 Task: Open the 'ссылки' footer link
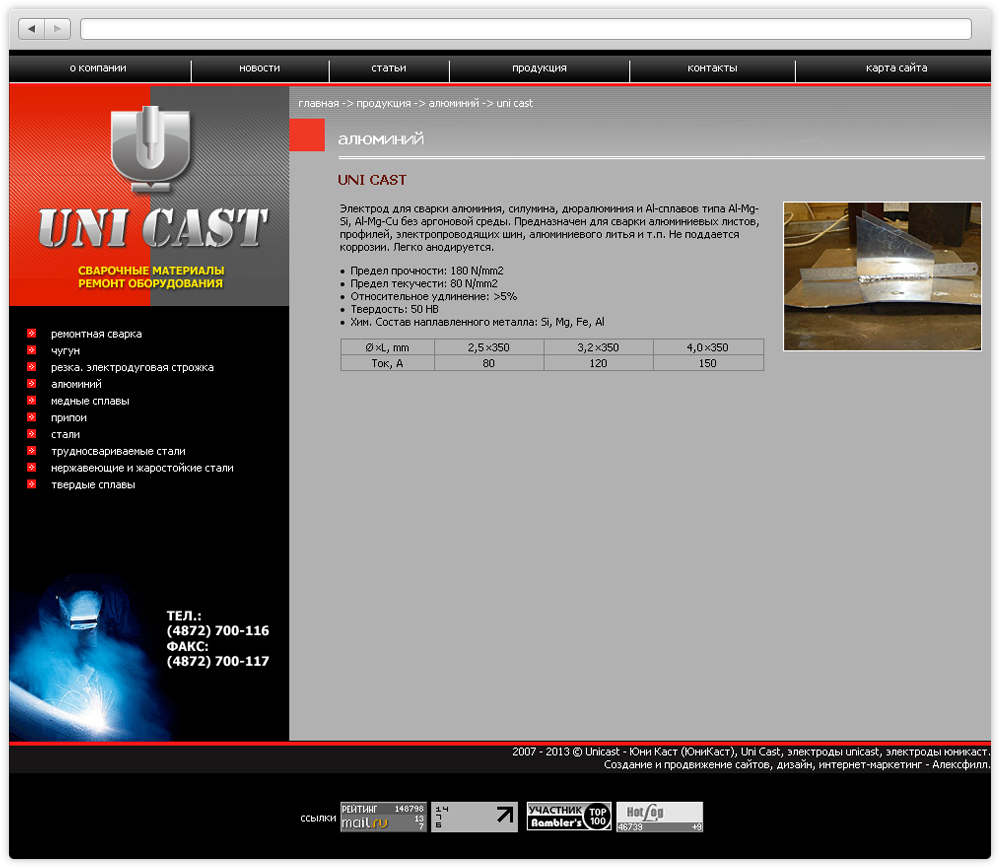[318, 818]
